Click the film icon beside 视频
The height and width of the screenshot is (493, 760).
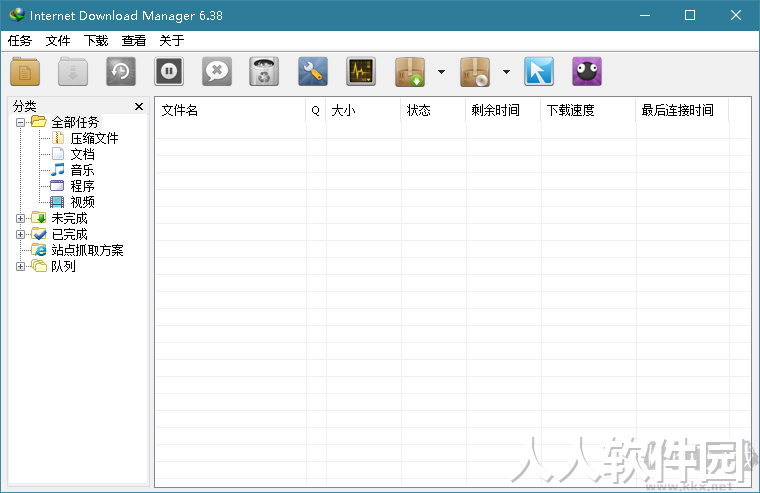click(57, 202)
